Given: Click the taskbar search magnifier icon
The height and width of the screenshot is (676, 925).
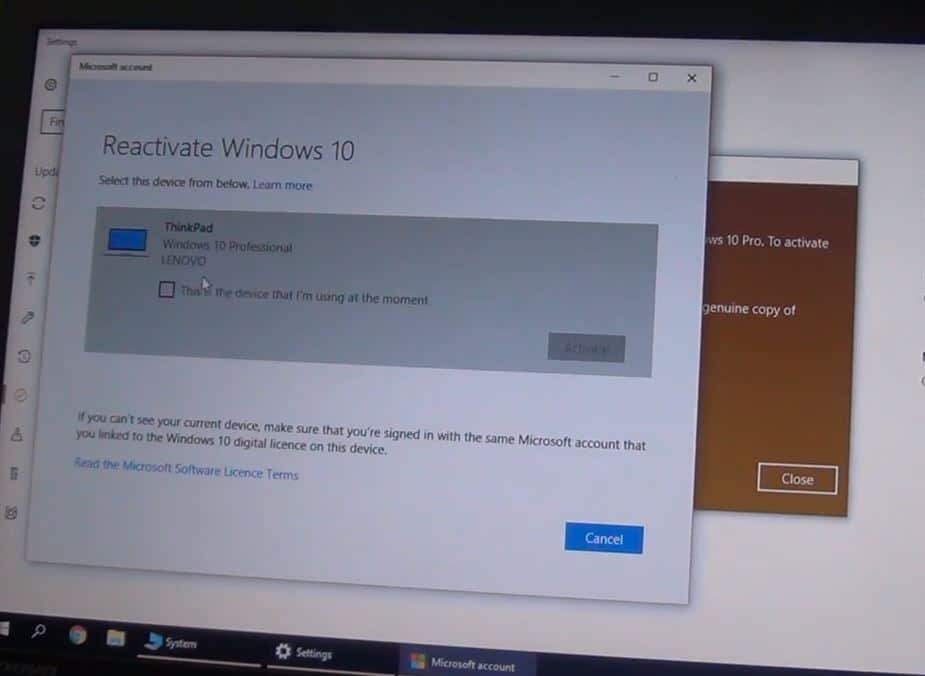Looking at the screenshot, I should point(39,631).
